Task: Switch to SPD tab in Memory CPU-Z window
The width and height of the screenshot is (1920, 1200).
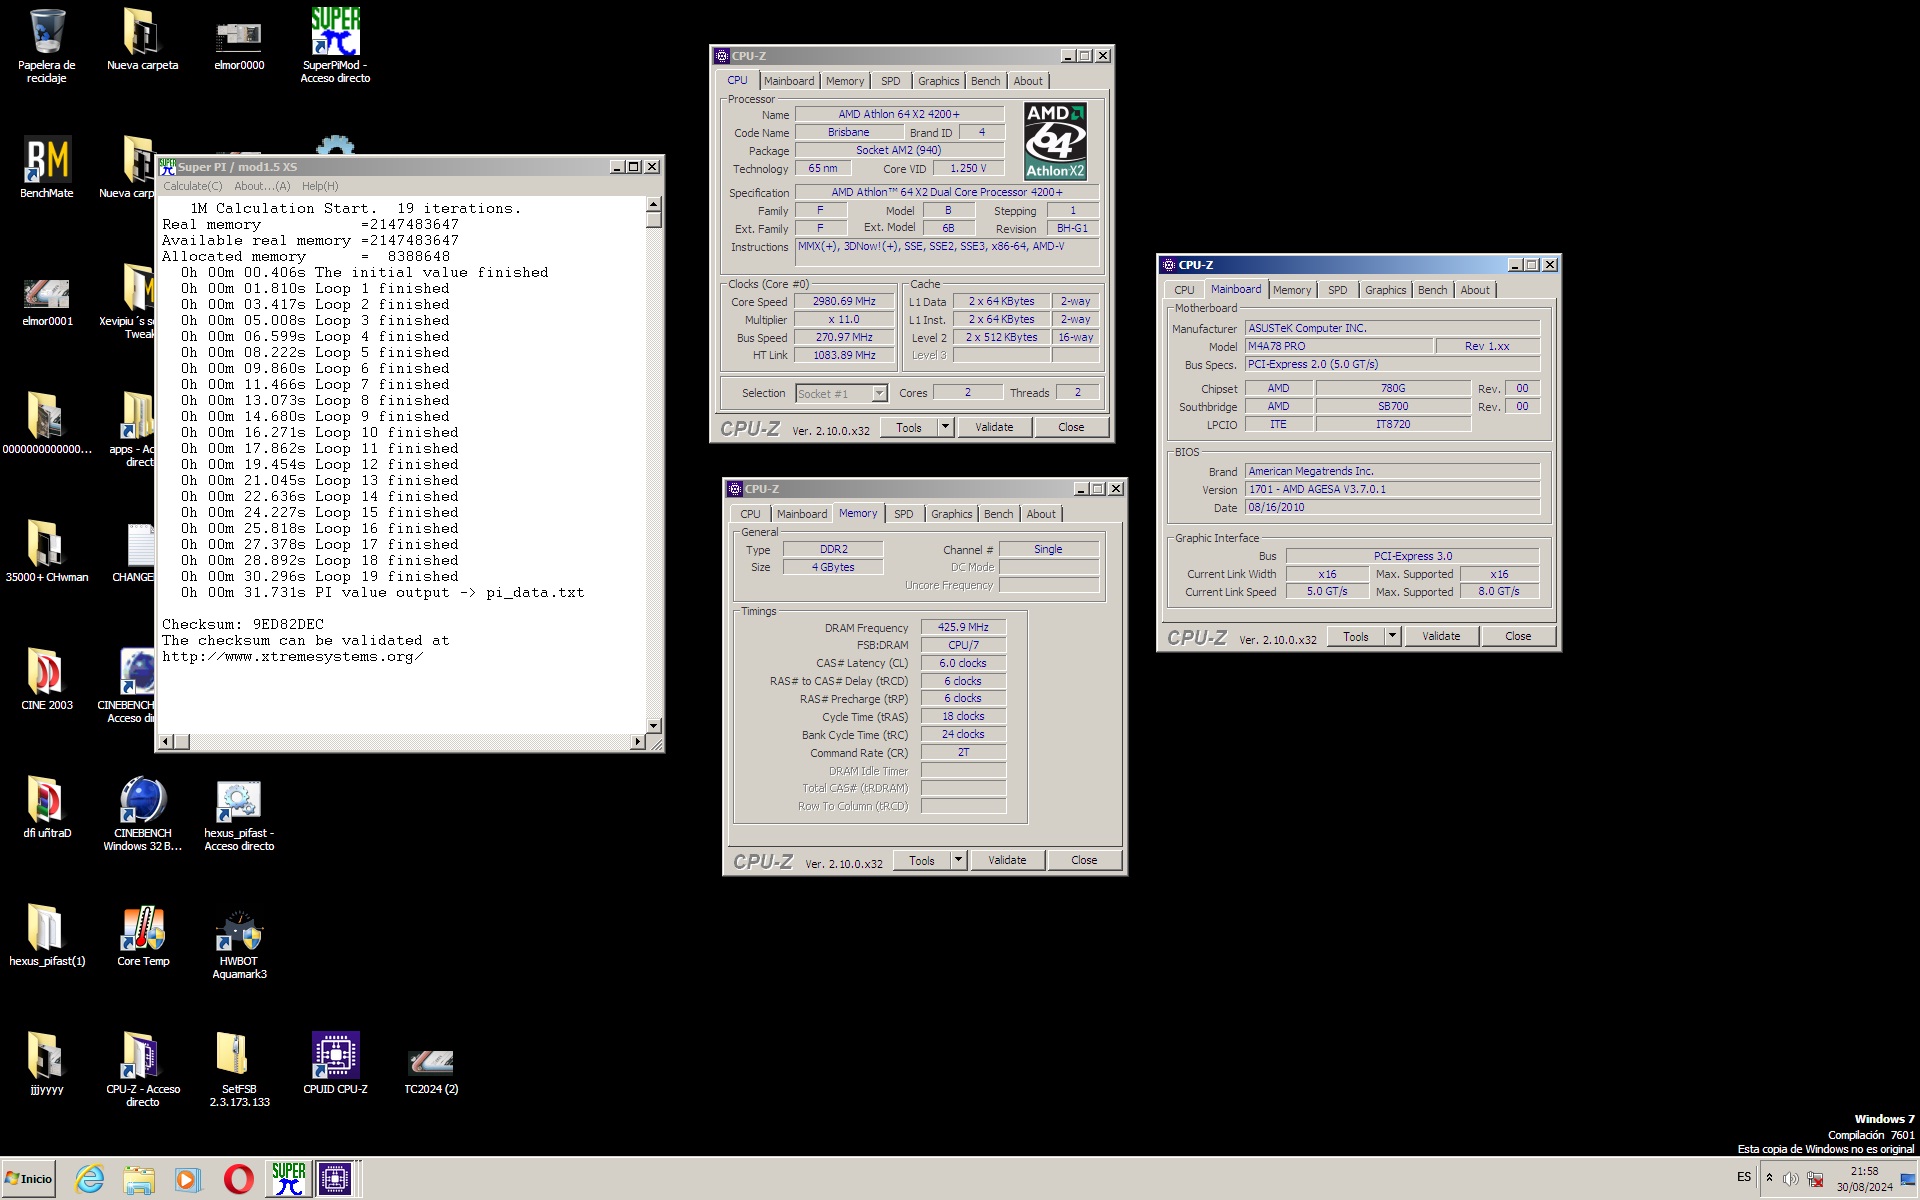Action: tap(904, 514)
